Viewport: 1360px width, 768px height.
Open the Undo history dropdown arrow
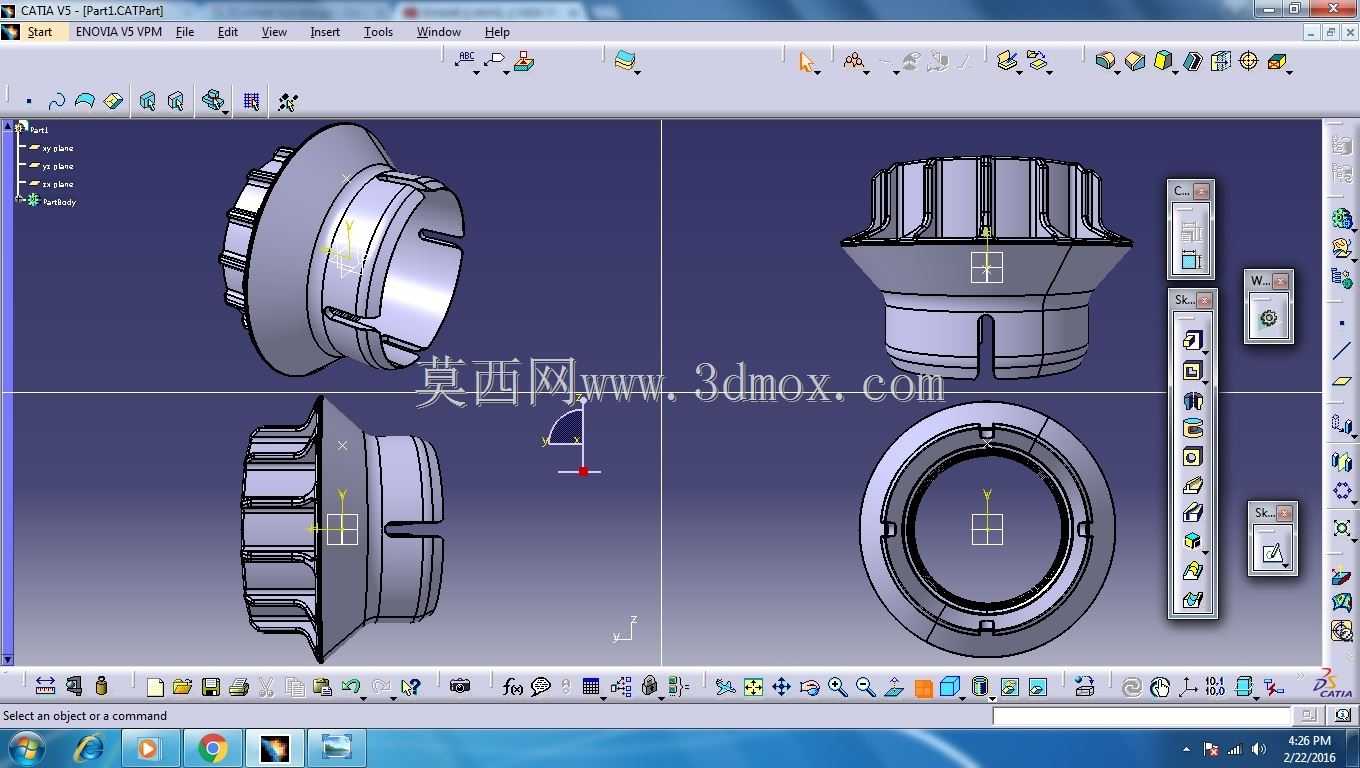[x=363, y=697]
